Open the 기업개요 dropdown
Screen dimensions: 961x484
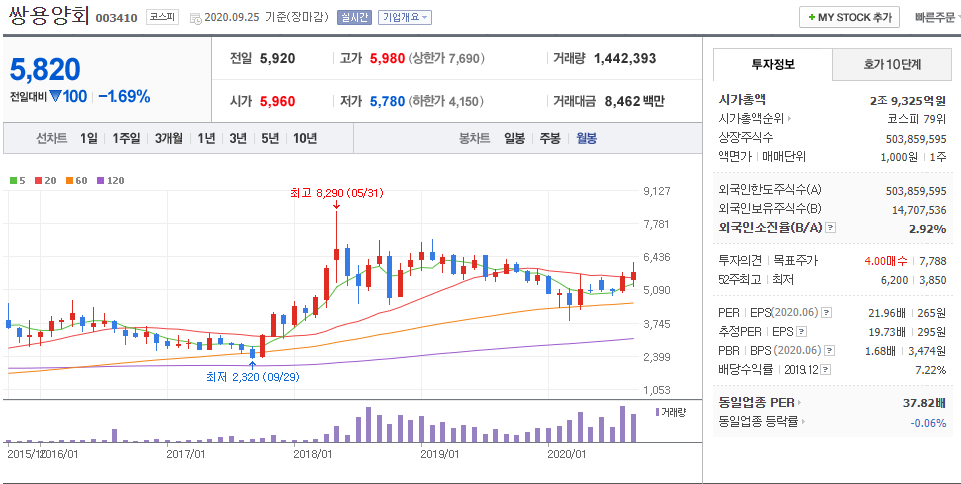[405, 17]
